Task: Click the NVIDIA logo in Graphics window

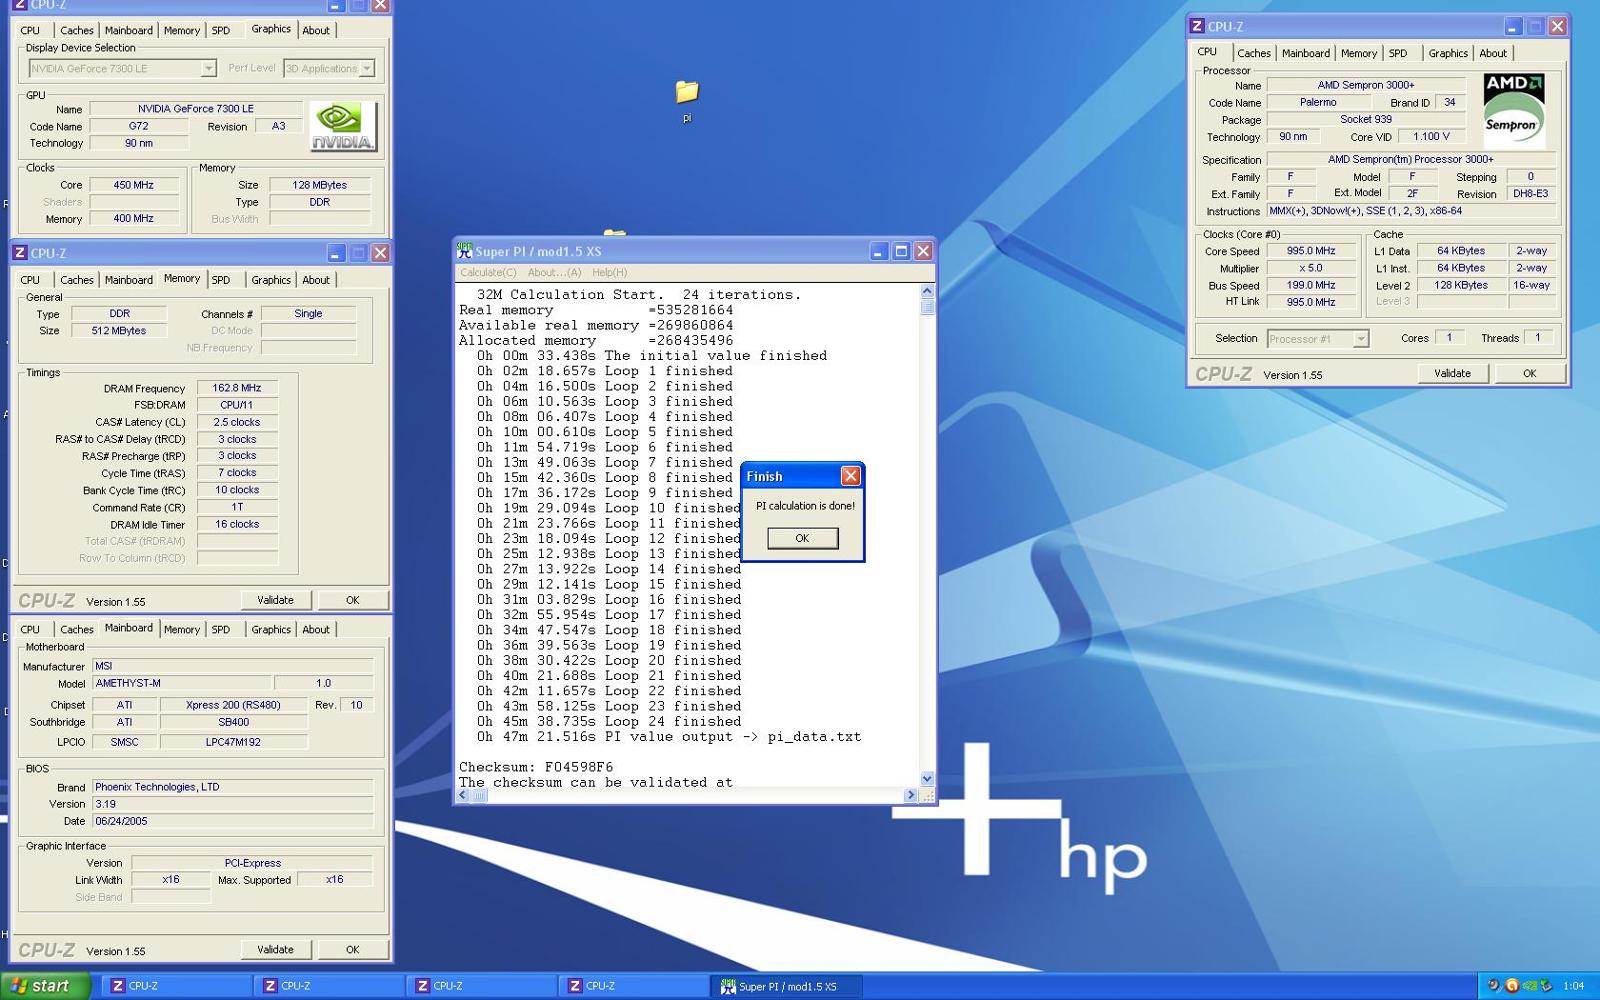Action: (343, 126)
